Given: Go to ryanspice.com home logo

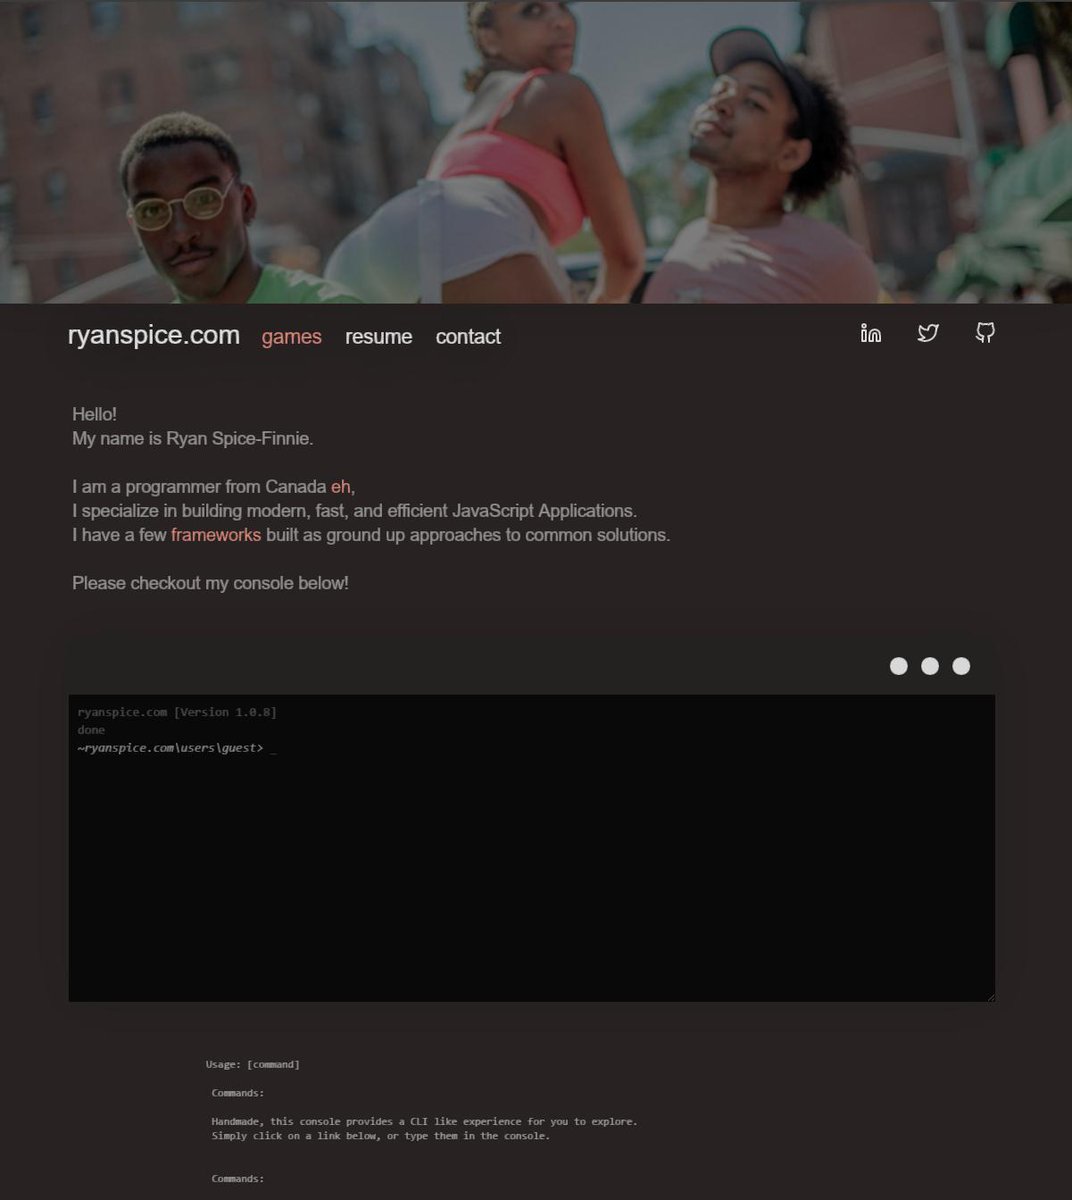Looking at the screenshot, I should coord(154,335).
